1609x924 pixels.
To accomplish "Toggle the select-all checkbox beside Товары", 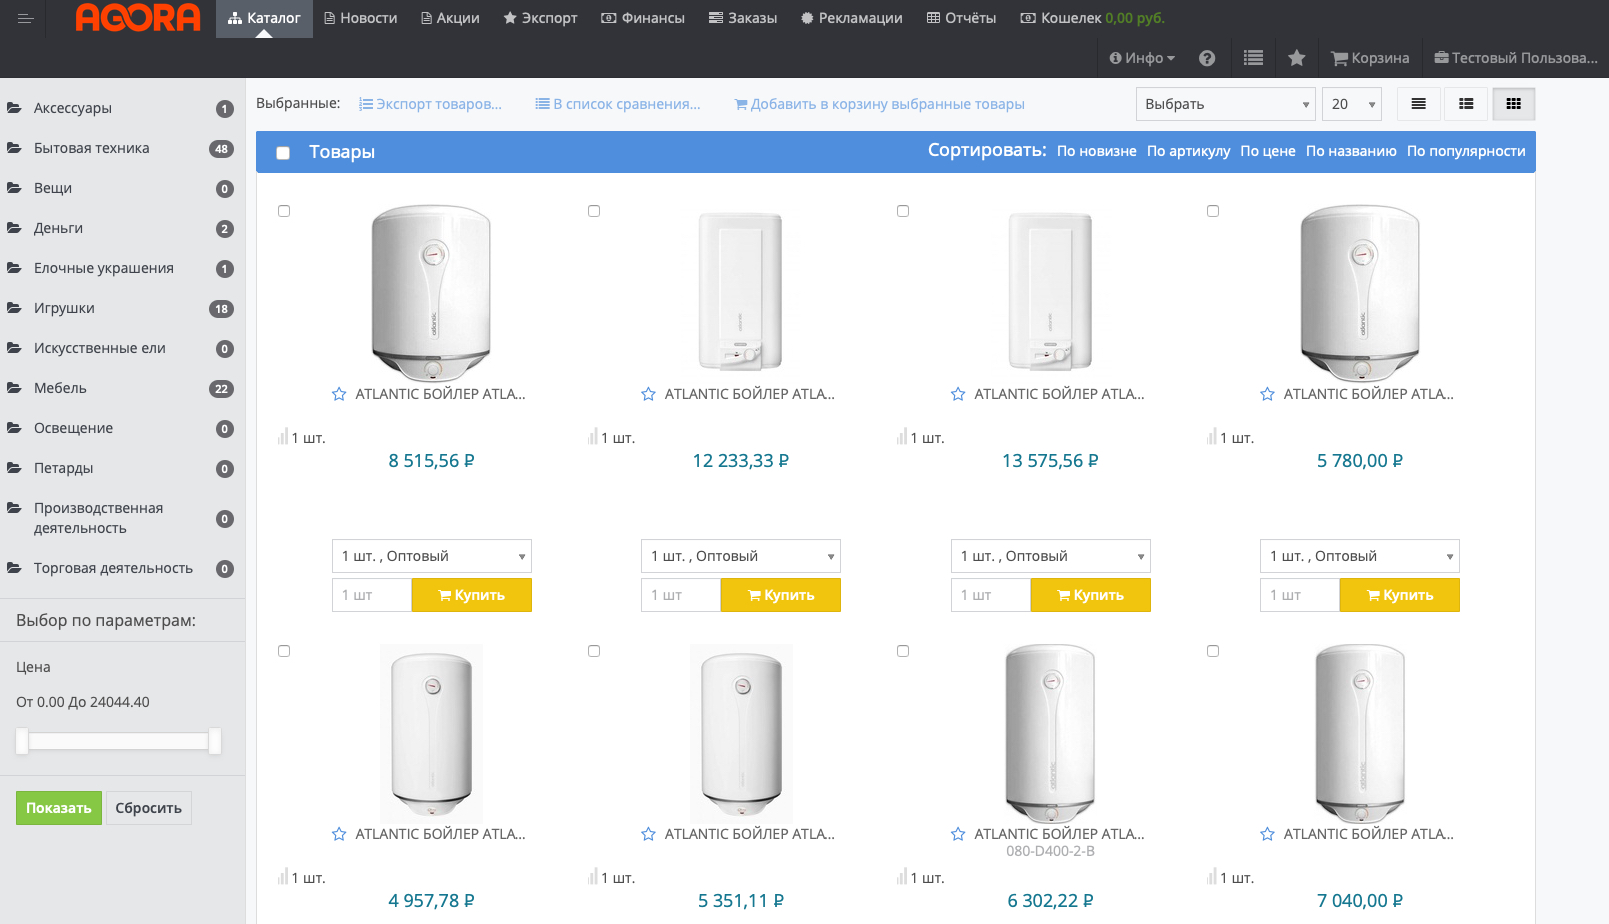I will (283, 153).
